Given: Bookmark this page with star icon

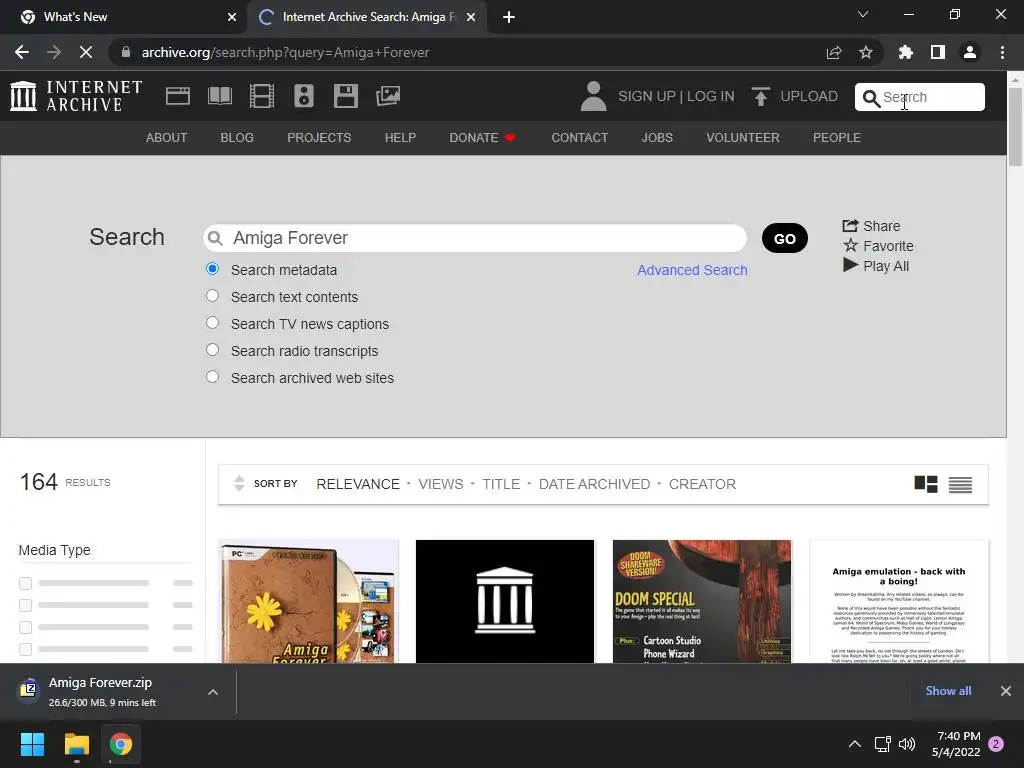Looking at the screenshot, I should [865, 52].
